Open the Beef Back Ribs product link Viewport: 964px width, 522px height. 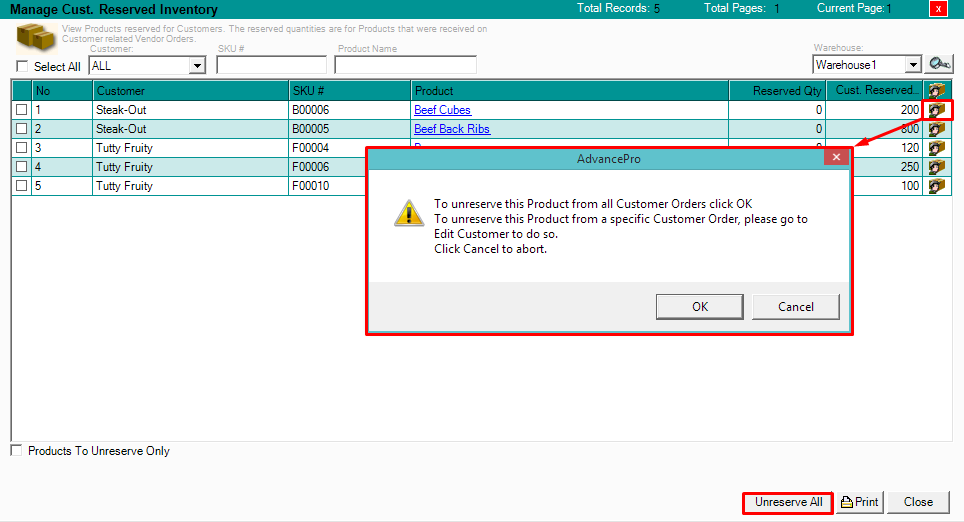point(452,129)
